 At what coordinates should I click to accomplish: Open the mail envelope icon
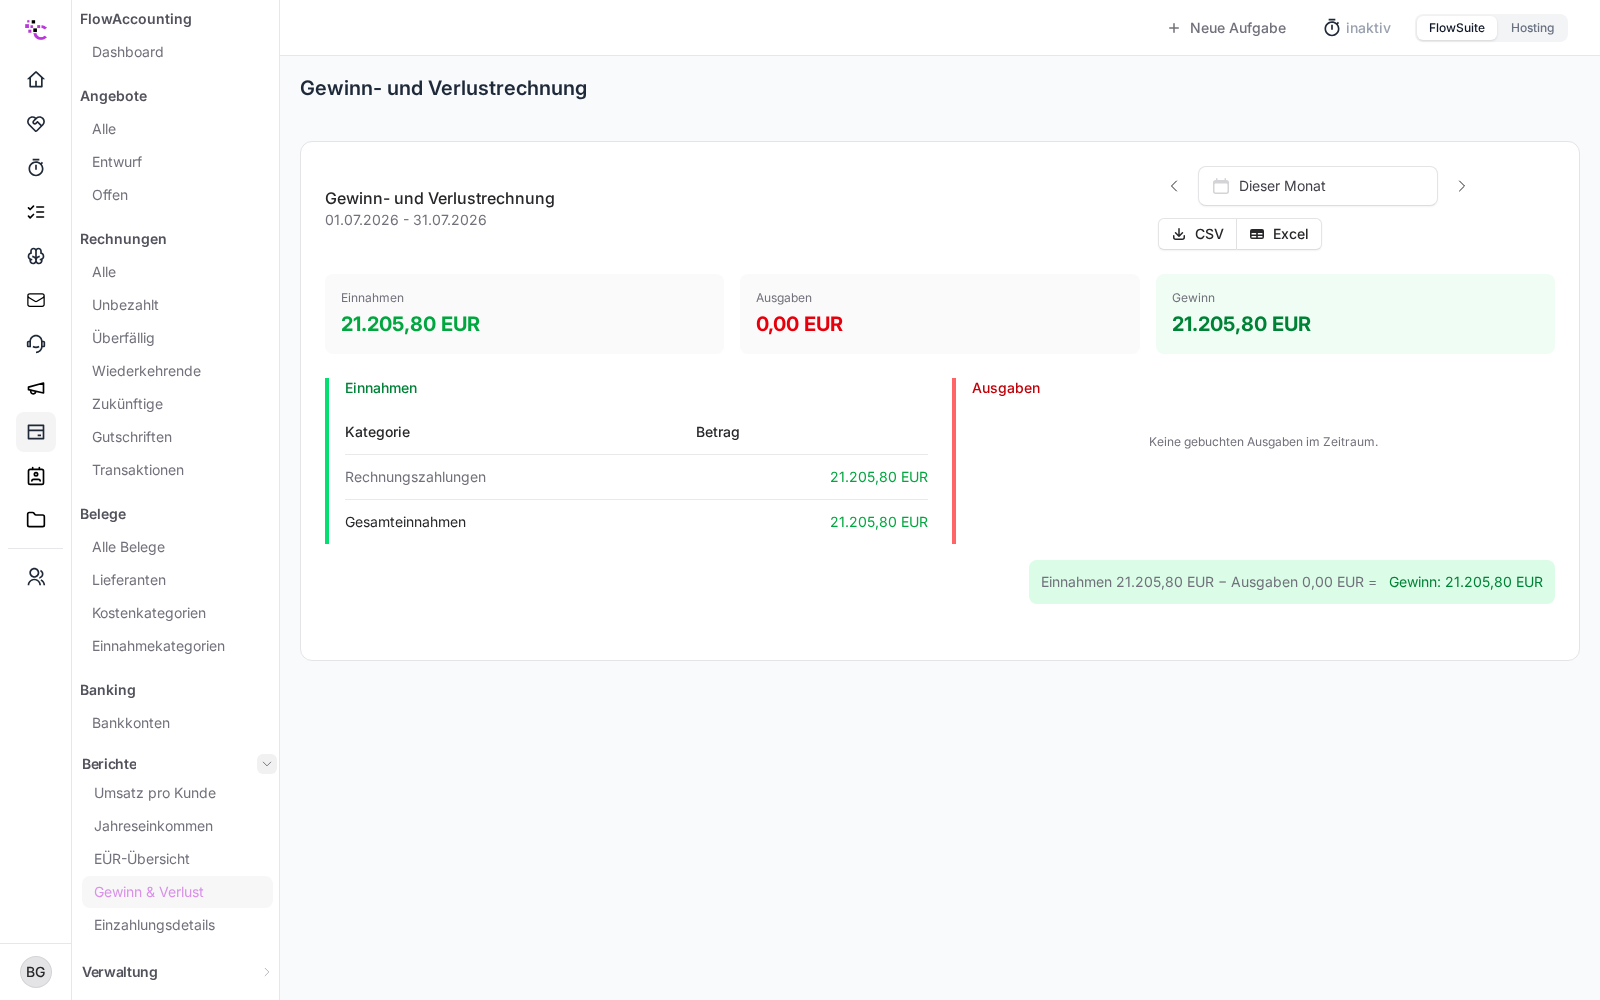click(36, 299)
